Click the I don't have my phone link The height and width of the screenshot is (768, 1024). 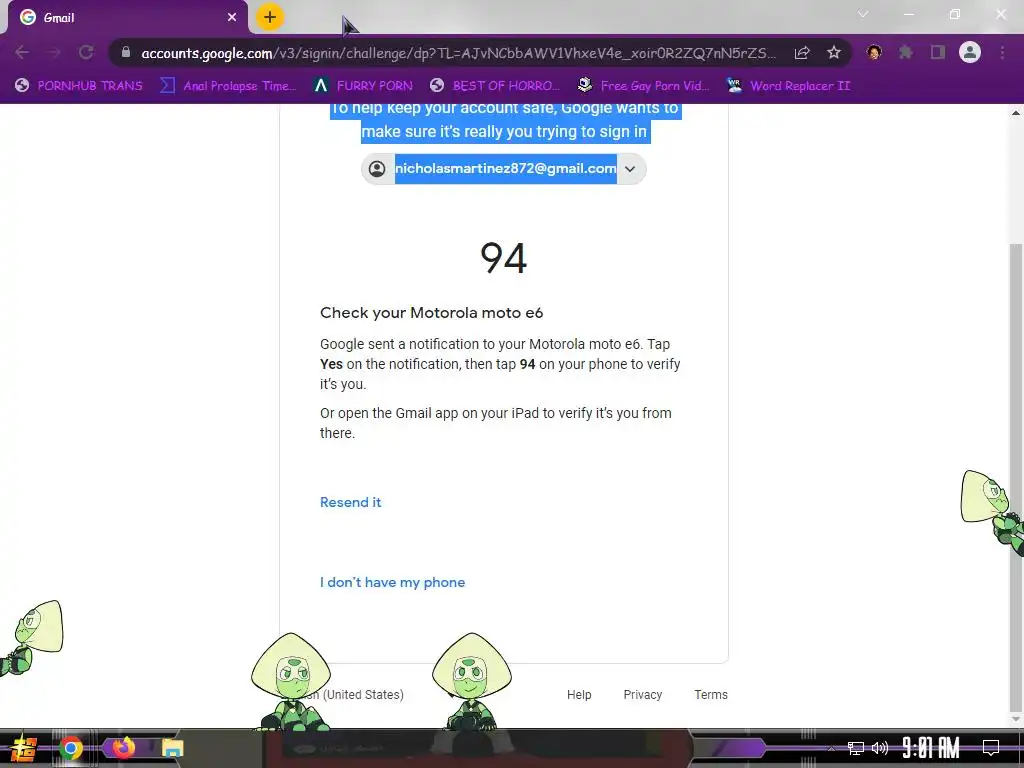click(x=392, y=583)
